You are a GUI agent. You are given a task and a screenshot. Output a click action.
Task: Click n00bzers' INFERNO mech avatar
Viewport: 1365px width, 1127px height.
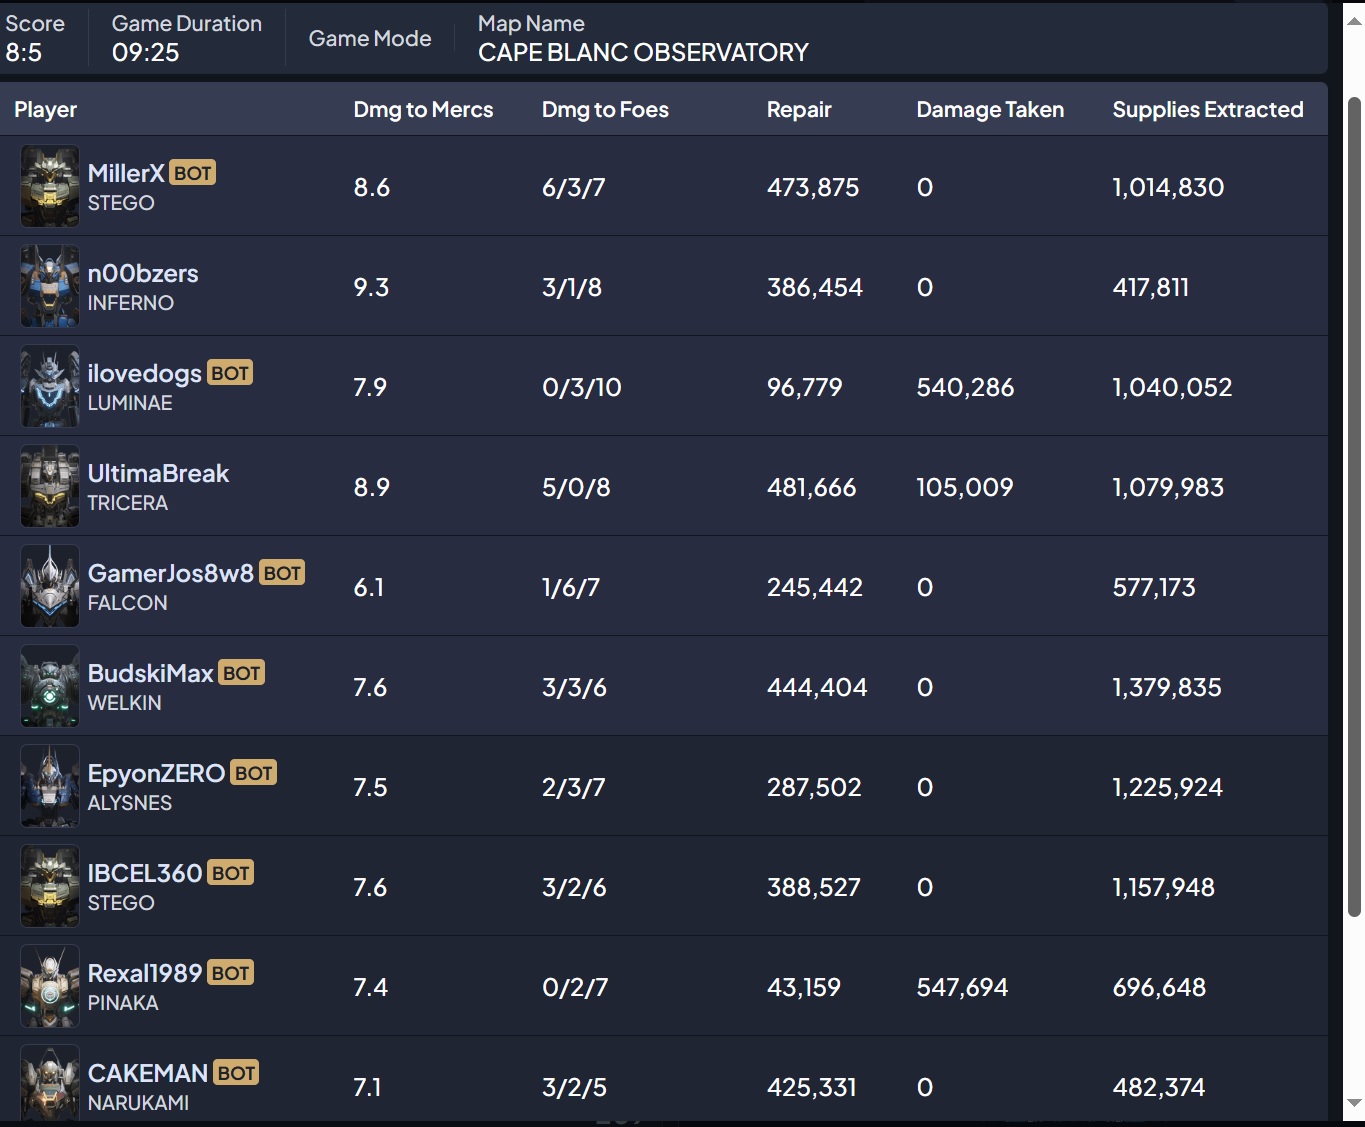click(50, 286)
